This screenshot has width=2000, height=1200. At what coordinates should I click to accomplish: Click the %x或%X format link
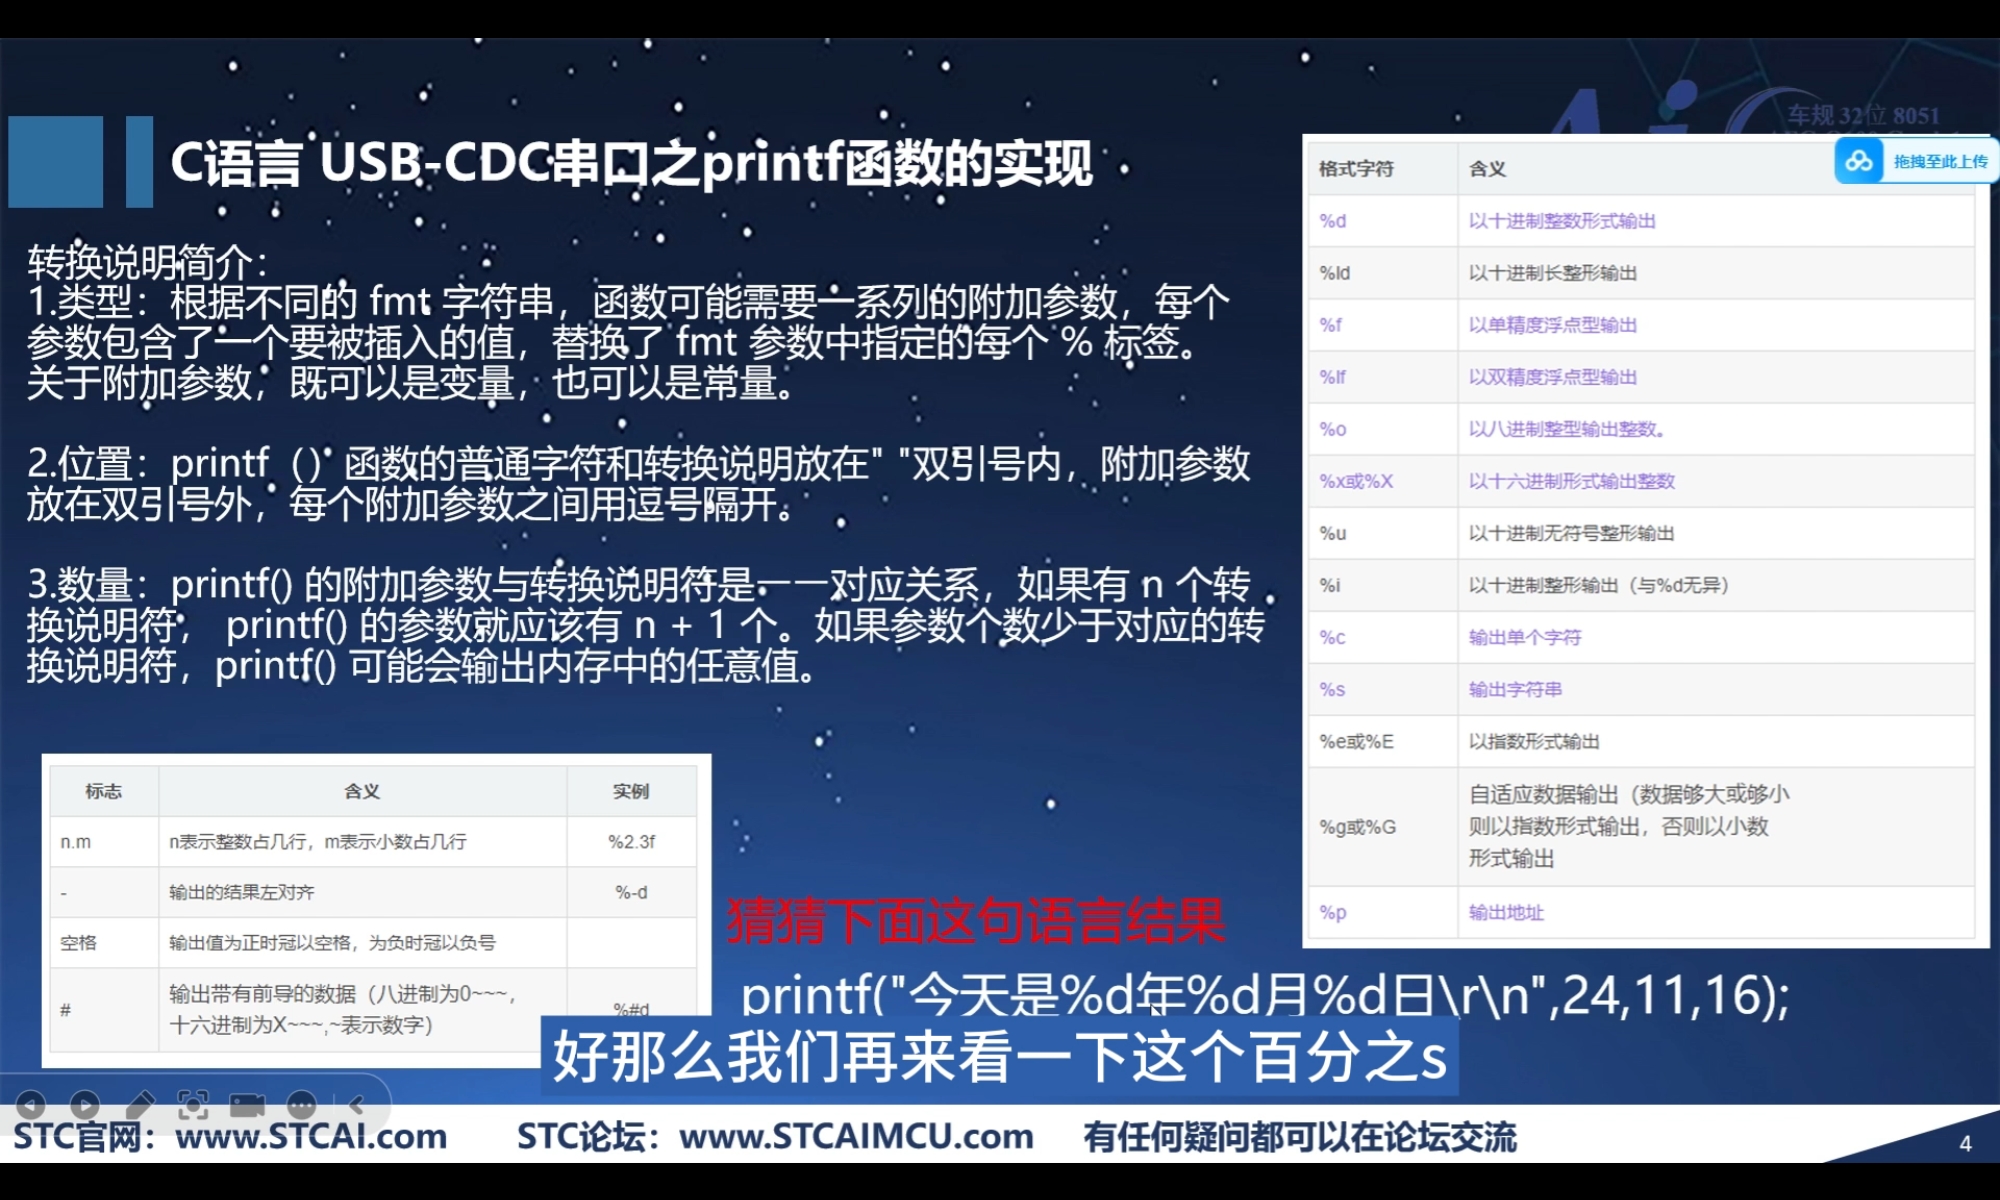pyautogui.click(x=1355, y=481)
